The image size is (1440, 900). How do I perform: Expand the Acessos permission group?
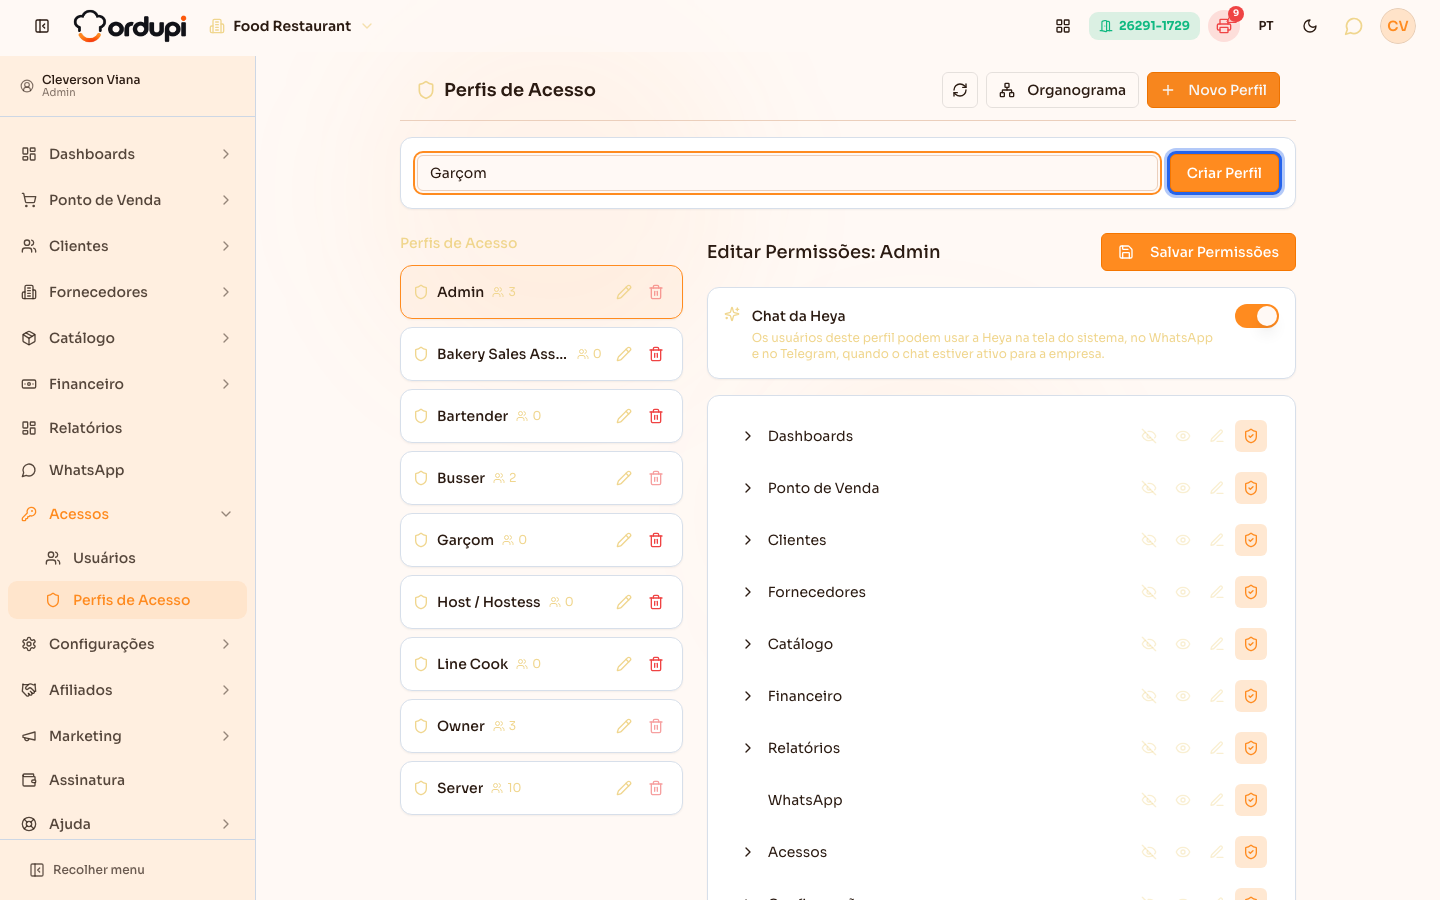pyautogui.click(x=748, y=852)
